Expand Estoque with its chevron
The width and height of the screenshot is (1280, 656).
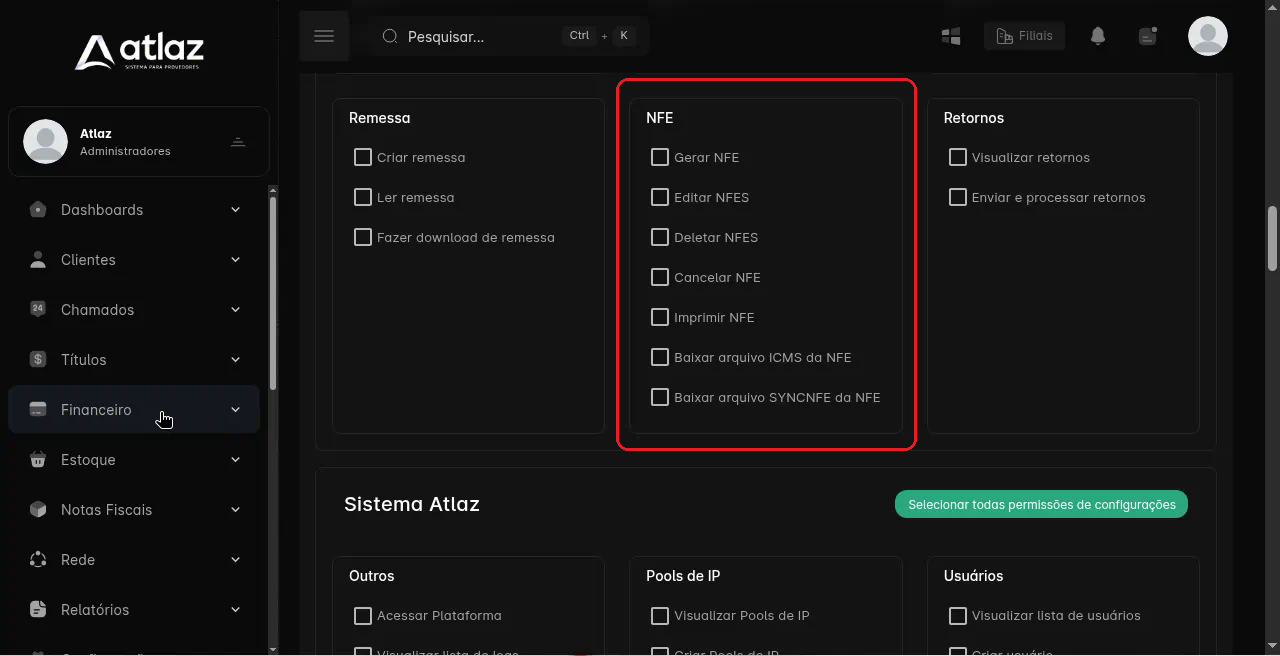(236, 459)
